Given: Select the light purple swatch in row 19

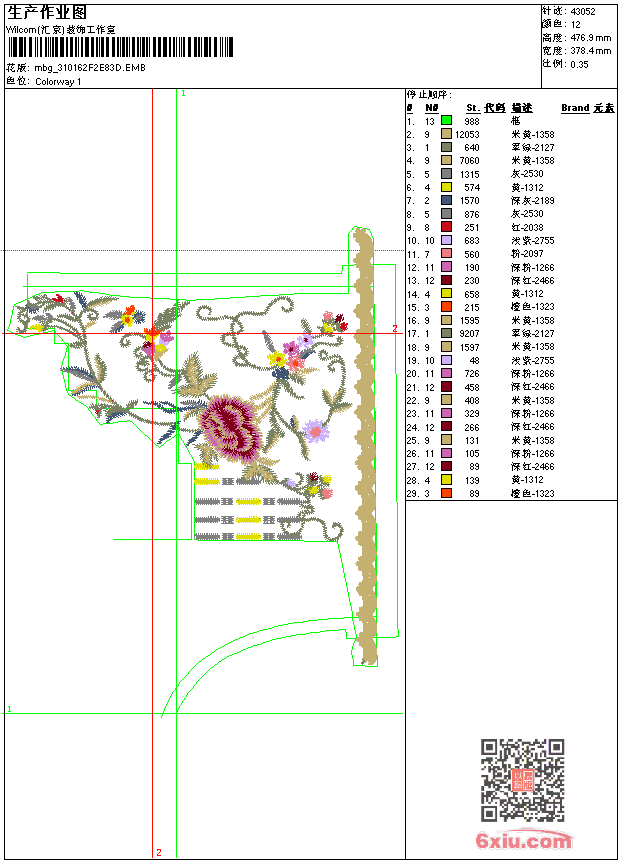Looking at the screenshot, I should pos(447,360).
